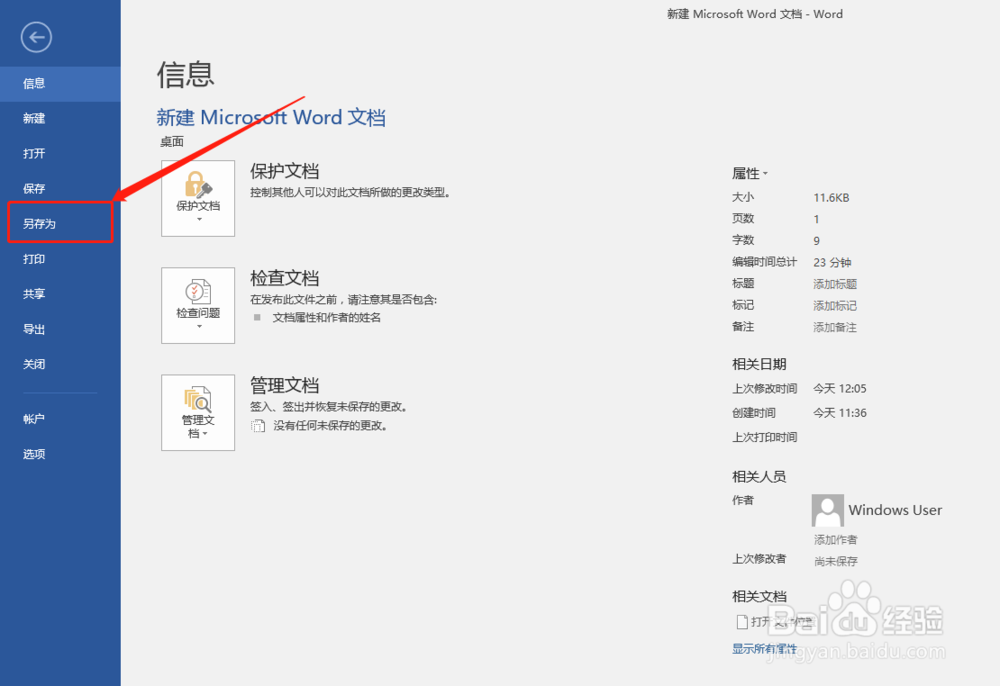Image resolution: width=1000 pixels, height=686 pixels.
Task: Click 文档属性和作者的姓名 text
Action: coord(327,317)
